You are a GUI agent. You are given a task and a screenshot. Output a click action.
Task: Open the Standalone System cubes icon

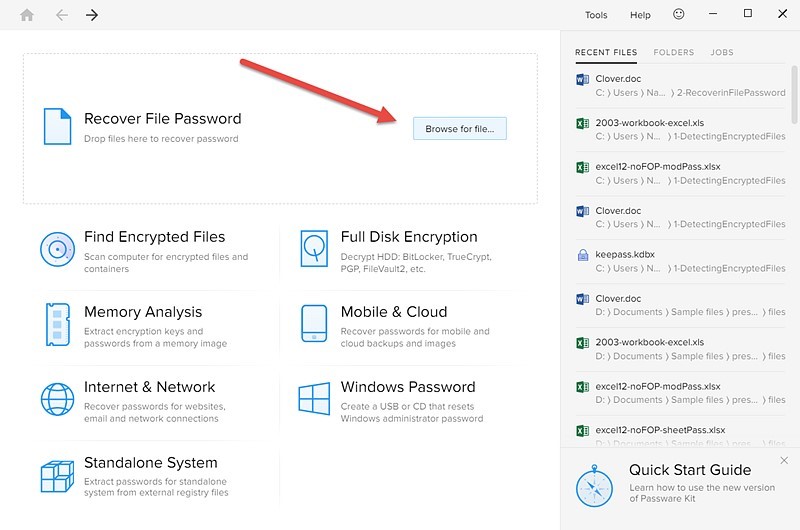point(58,476)
